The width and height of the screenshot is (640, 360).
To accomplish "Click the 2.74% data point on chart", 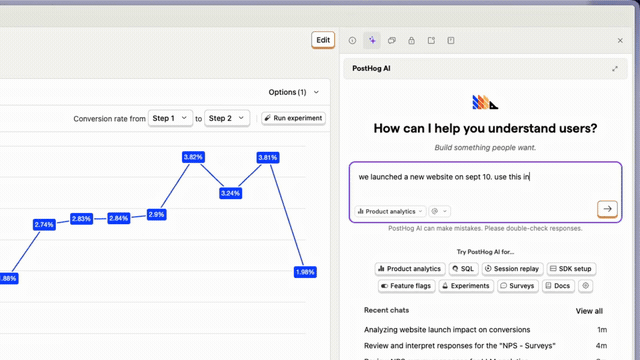I will coord(44,224).
